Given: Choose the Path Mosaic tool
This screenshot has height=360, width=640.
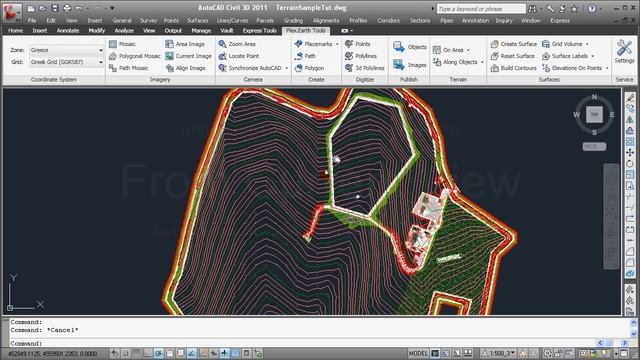Looking at the screenshot, I should click(x=129, y=68).
